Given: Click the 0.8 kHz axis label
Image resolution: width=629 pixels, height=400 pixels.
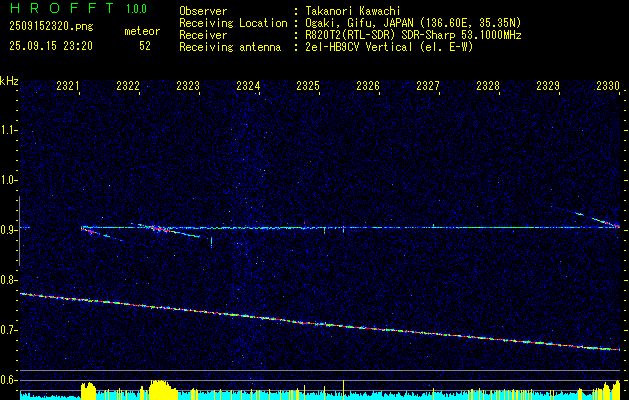Looking at the screenshot, I should (x=9, y=280).
